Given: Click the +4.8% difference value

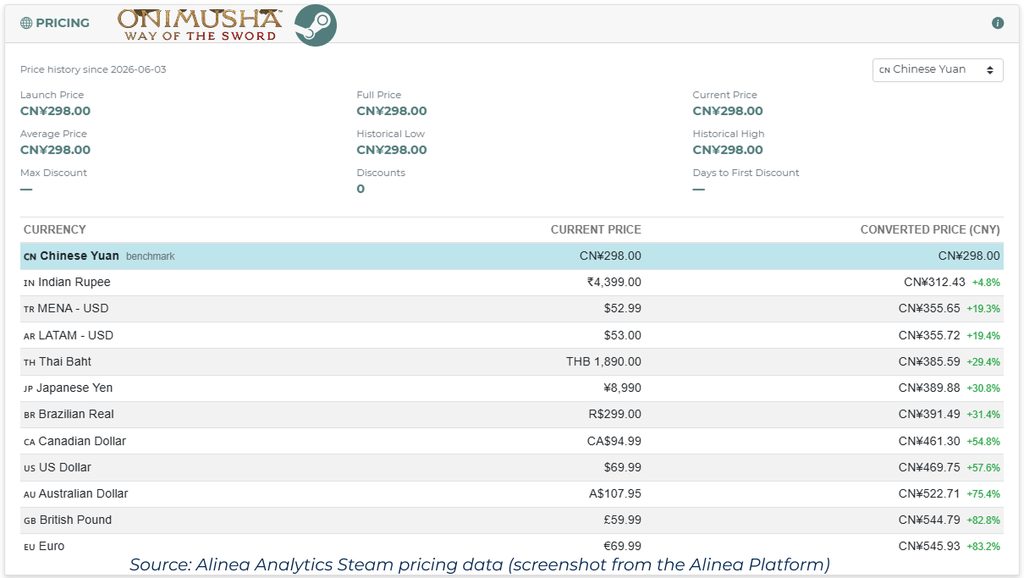Looking at the screenshot, I should tap(986, 283).
